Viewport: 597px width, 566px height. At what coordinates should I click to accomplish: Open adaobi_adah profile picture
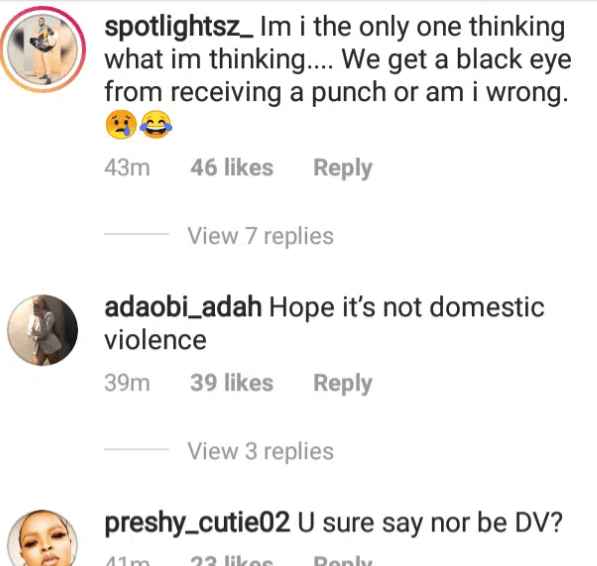click(43, 330)
